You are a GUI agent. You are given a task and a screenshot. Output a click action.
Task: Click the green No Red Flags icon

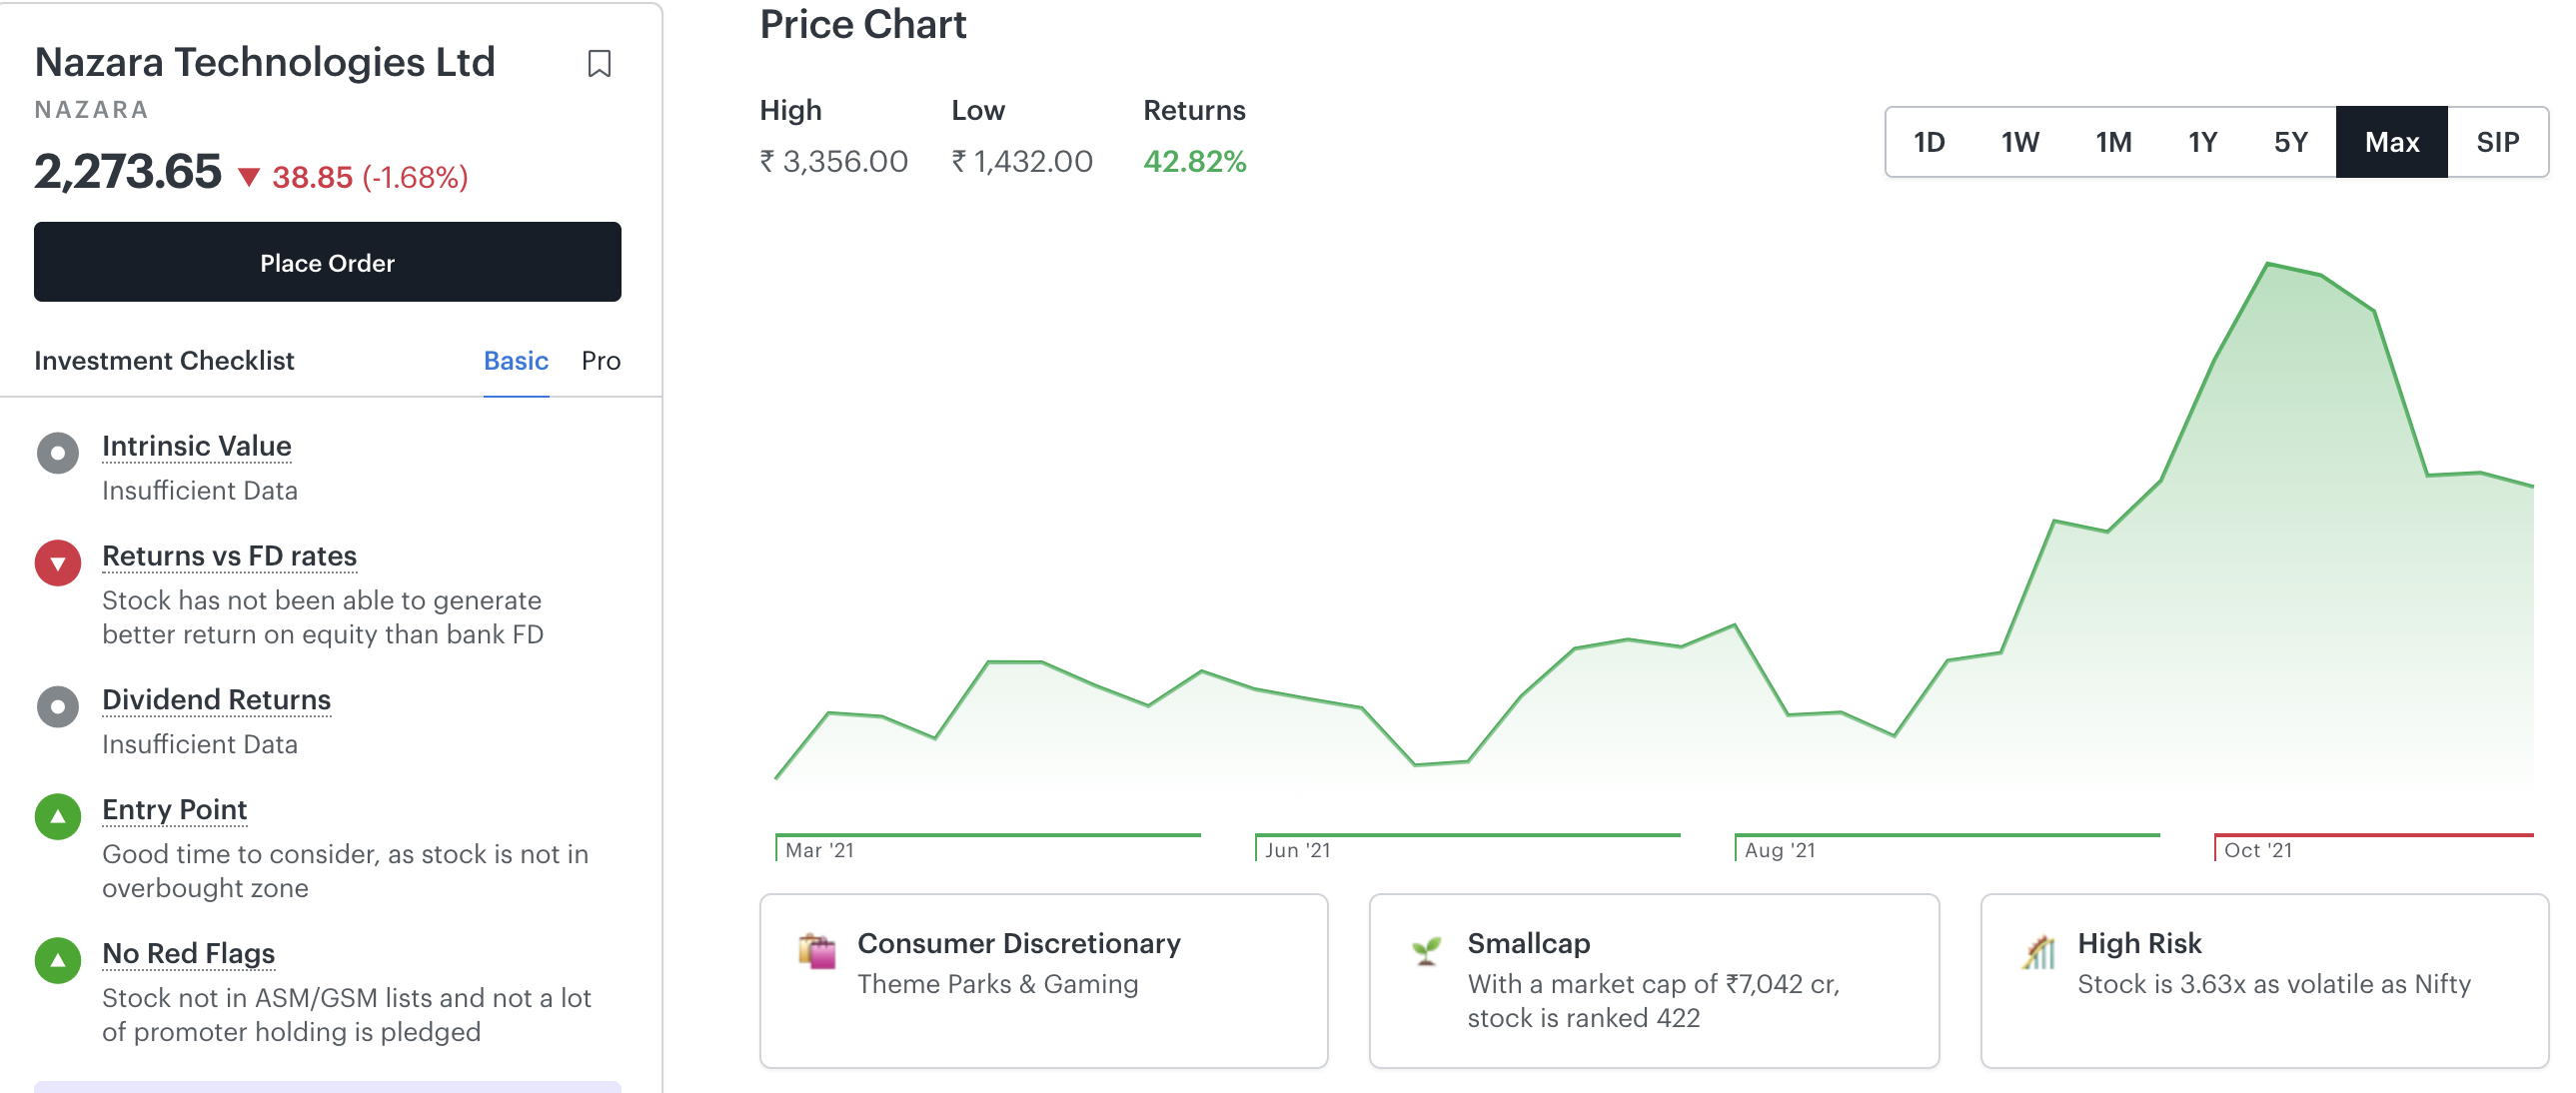[x=58, y=961]
